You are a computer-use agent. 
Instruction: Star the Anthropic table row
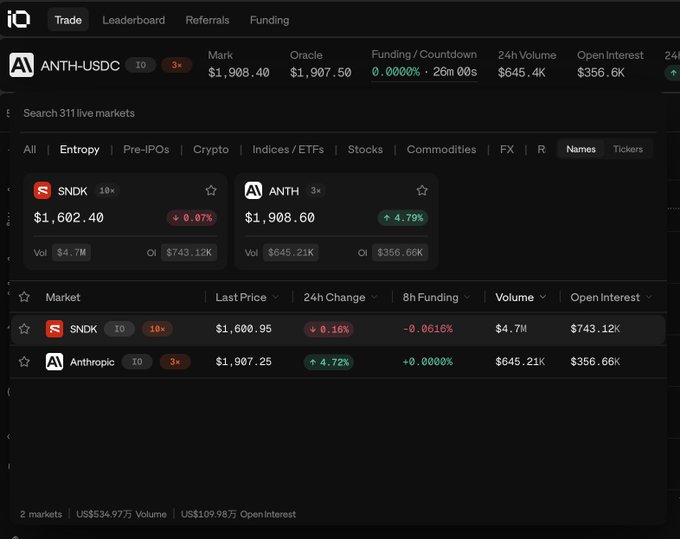tap(24, 362)
